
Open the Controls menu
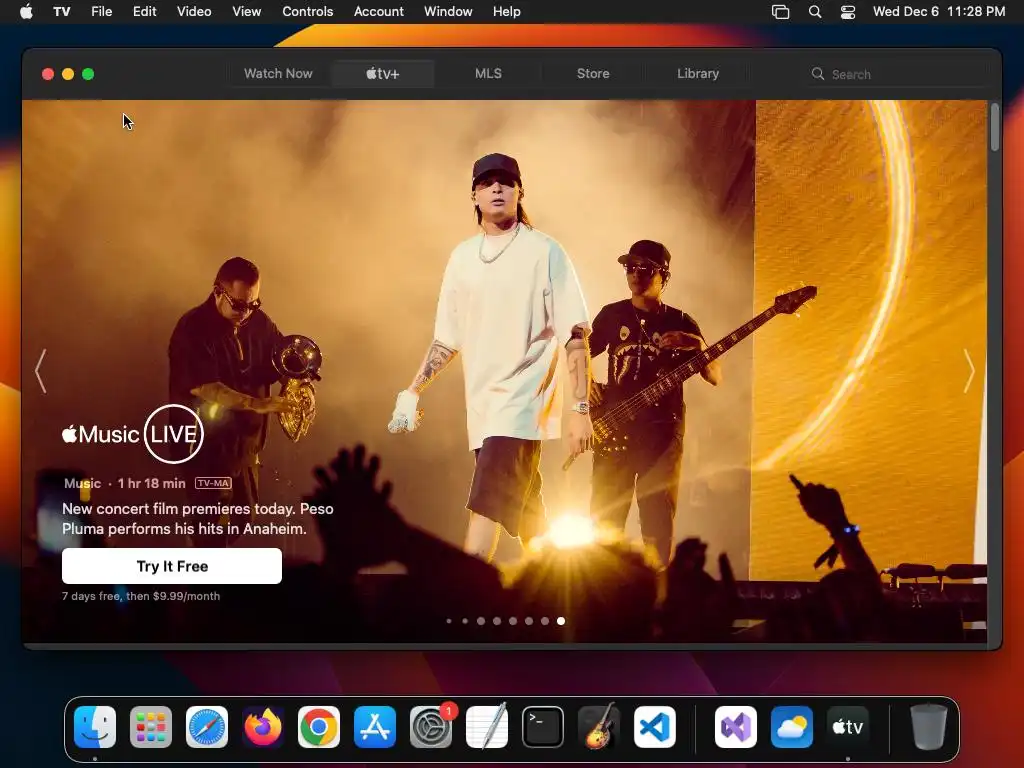point(308,11)
